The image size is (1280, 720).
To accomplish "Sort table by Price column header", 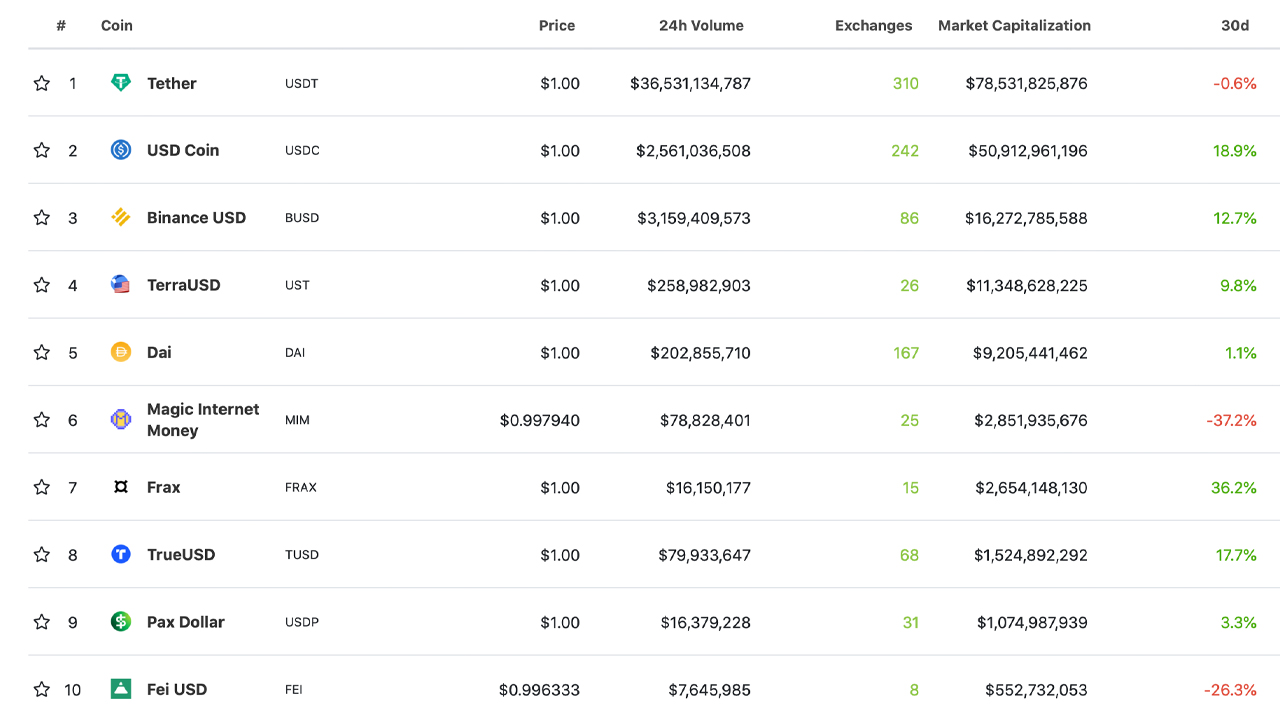I will tap(557, 26).
